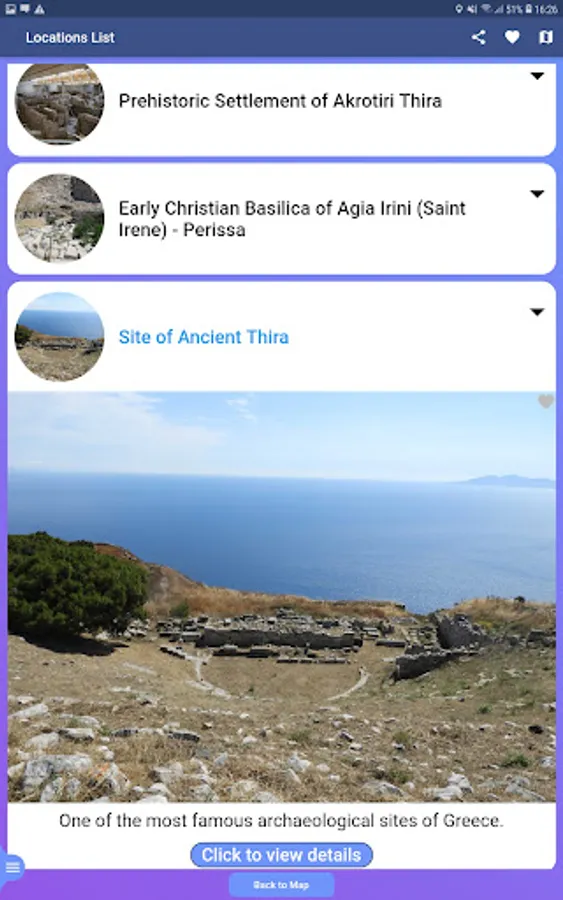Tap the large Ancient Thira ruins photo
Viewport: 563px width, 900px height.
coord(282,597)
